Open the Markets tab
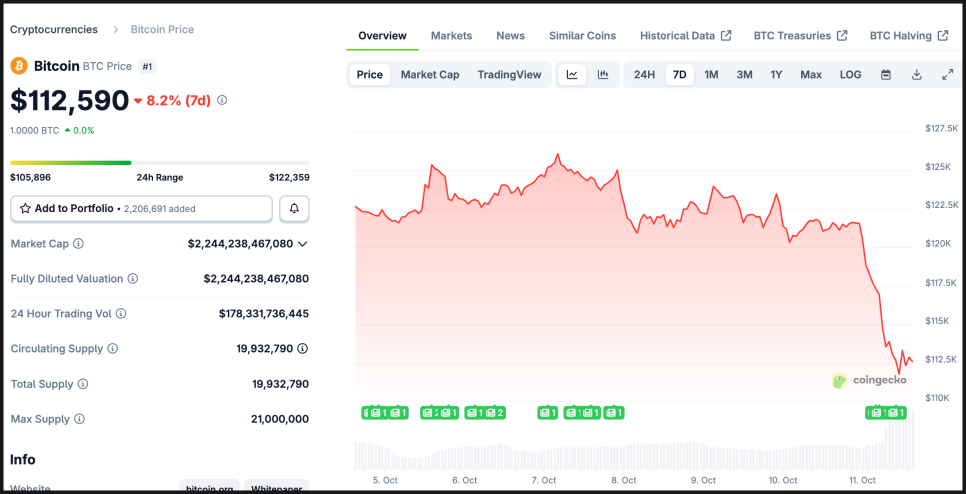966x494 pixels. click(451, 36)
